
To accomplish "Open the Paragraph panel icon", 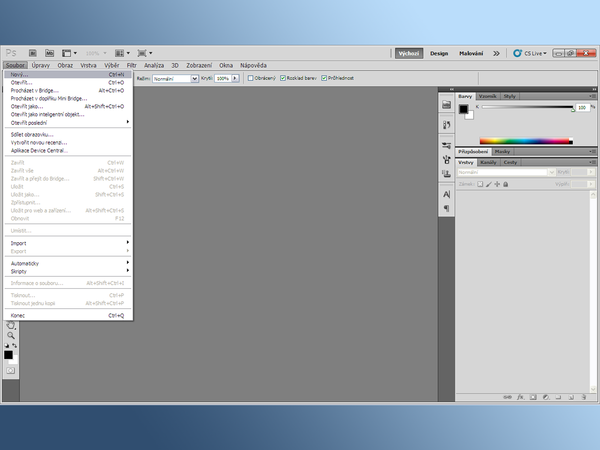I will [x=446, y=208].
